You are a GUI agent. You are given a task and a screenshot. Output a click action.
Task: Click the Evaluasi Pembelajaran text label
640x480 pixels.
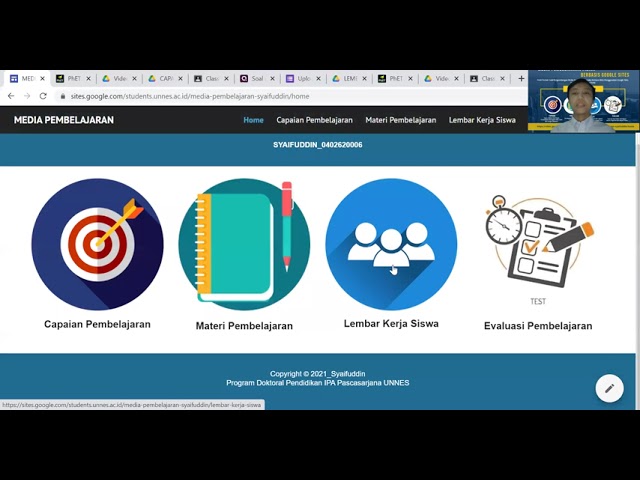[538, 326]
